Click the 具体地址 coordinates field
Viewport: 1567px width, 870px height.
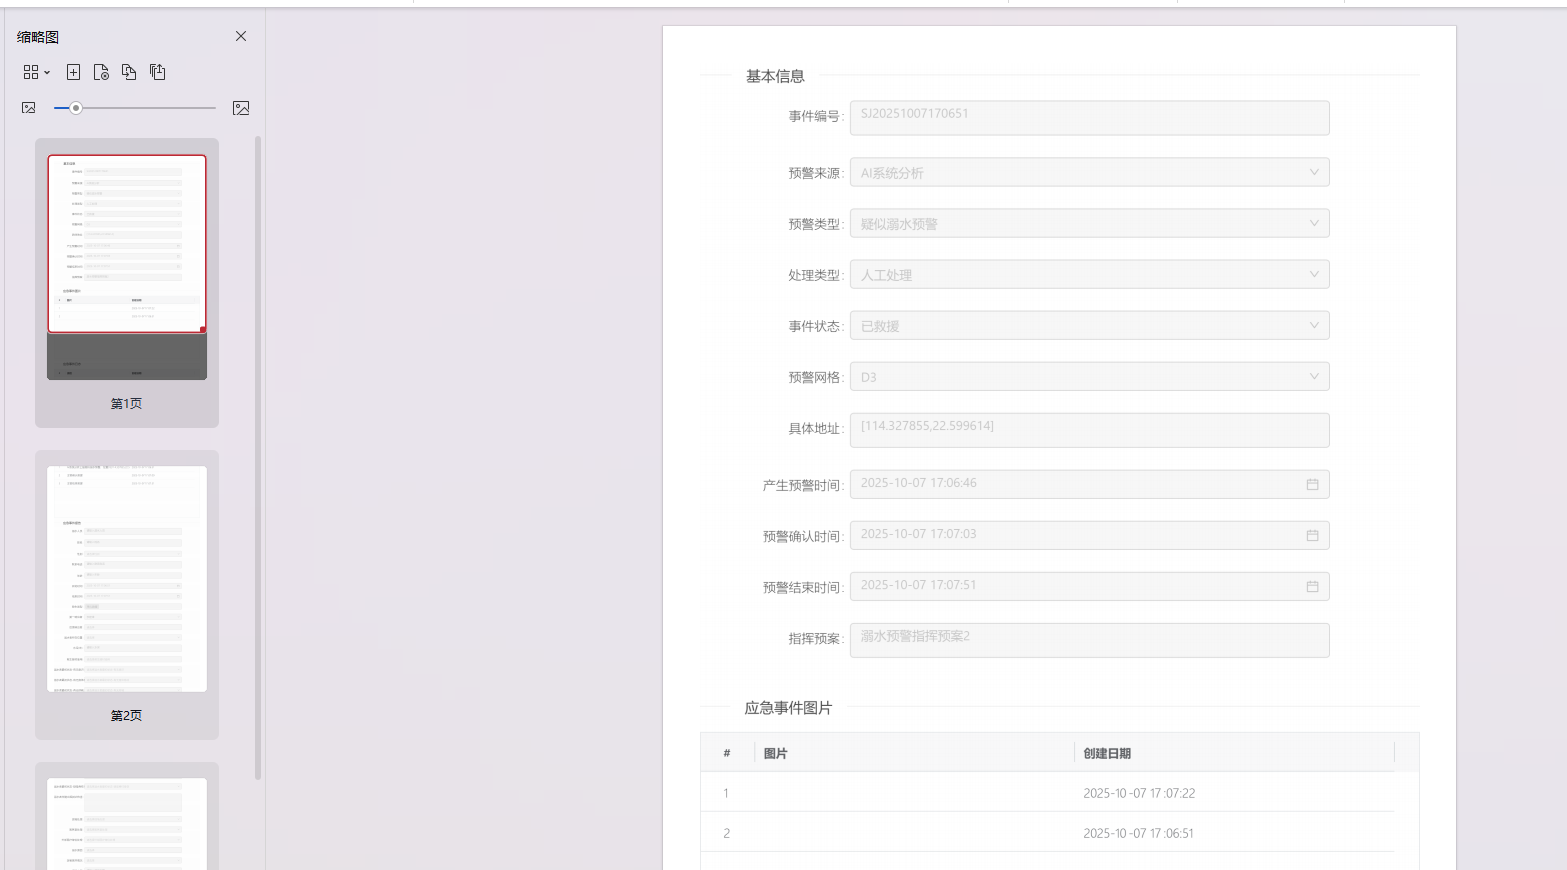click(1089, 430)
